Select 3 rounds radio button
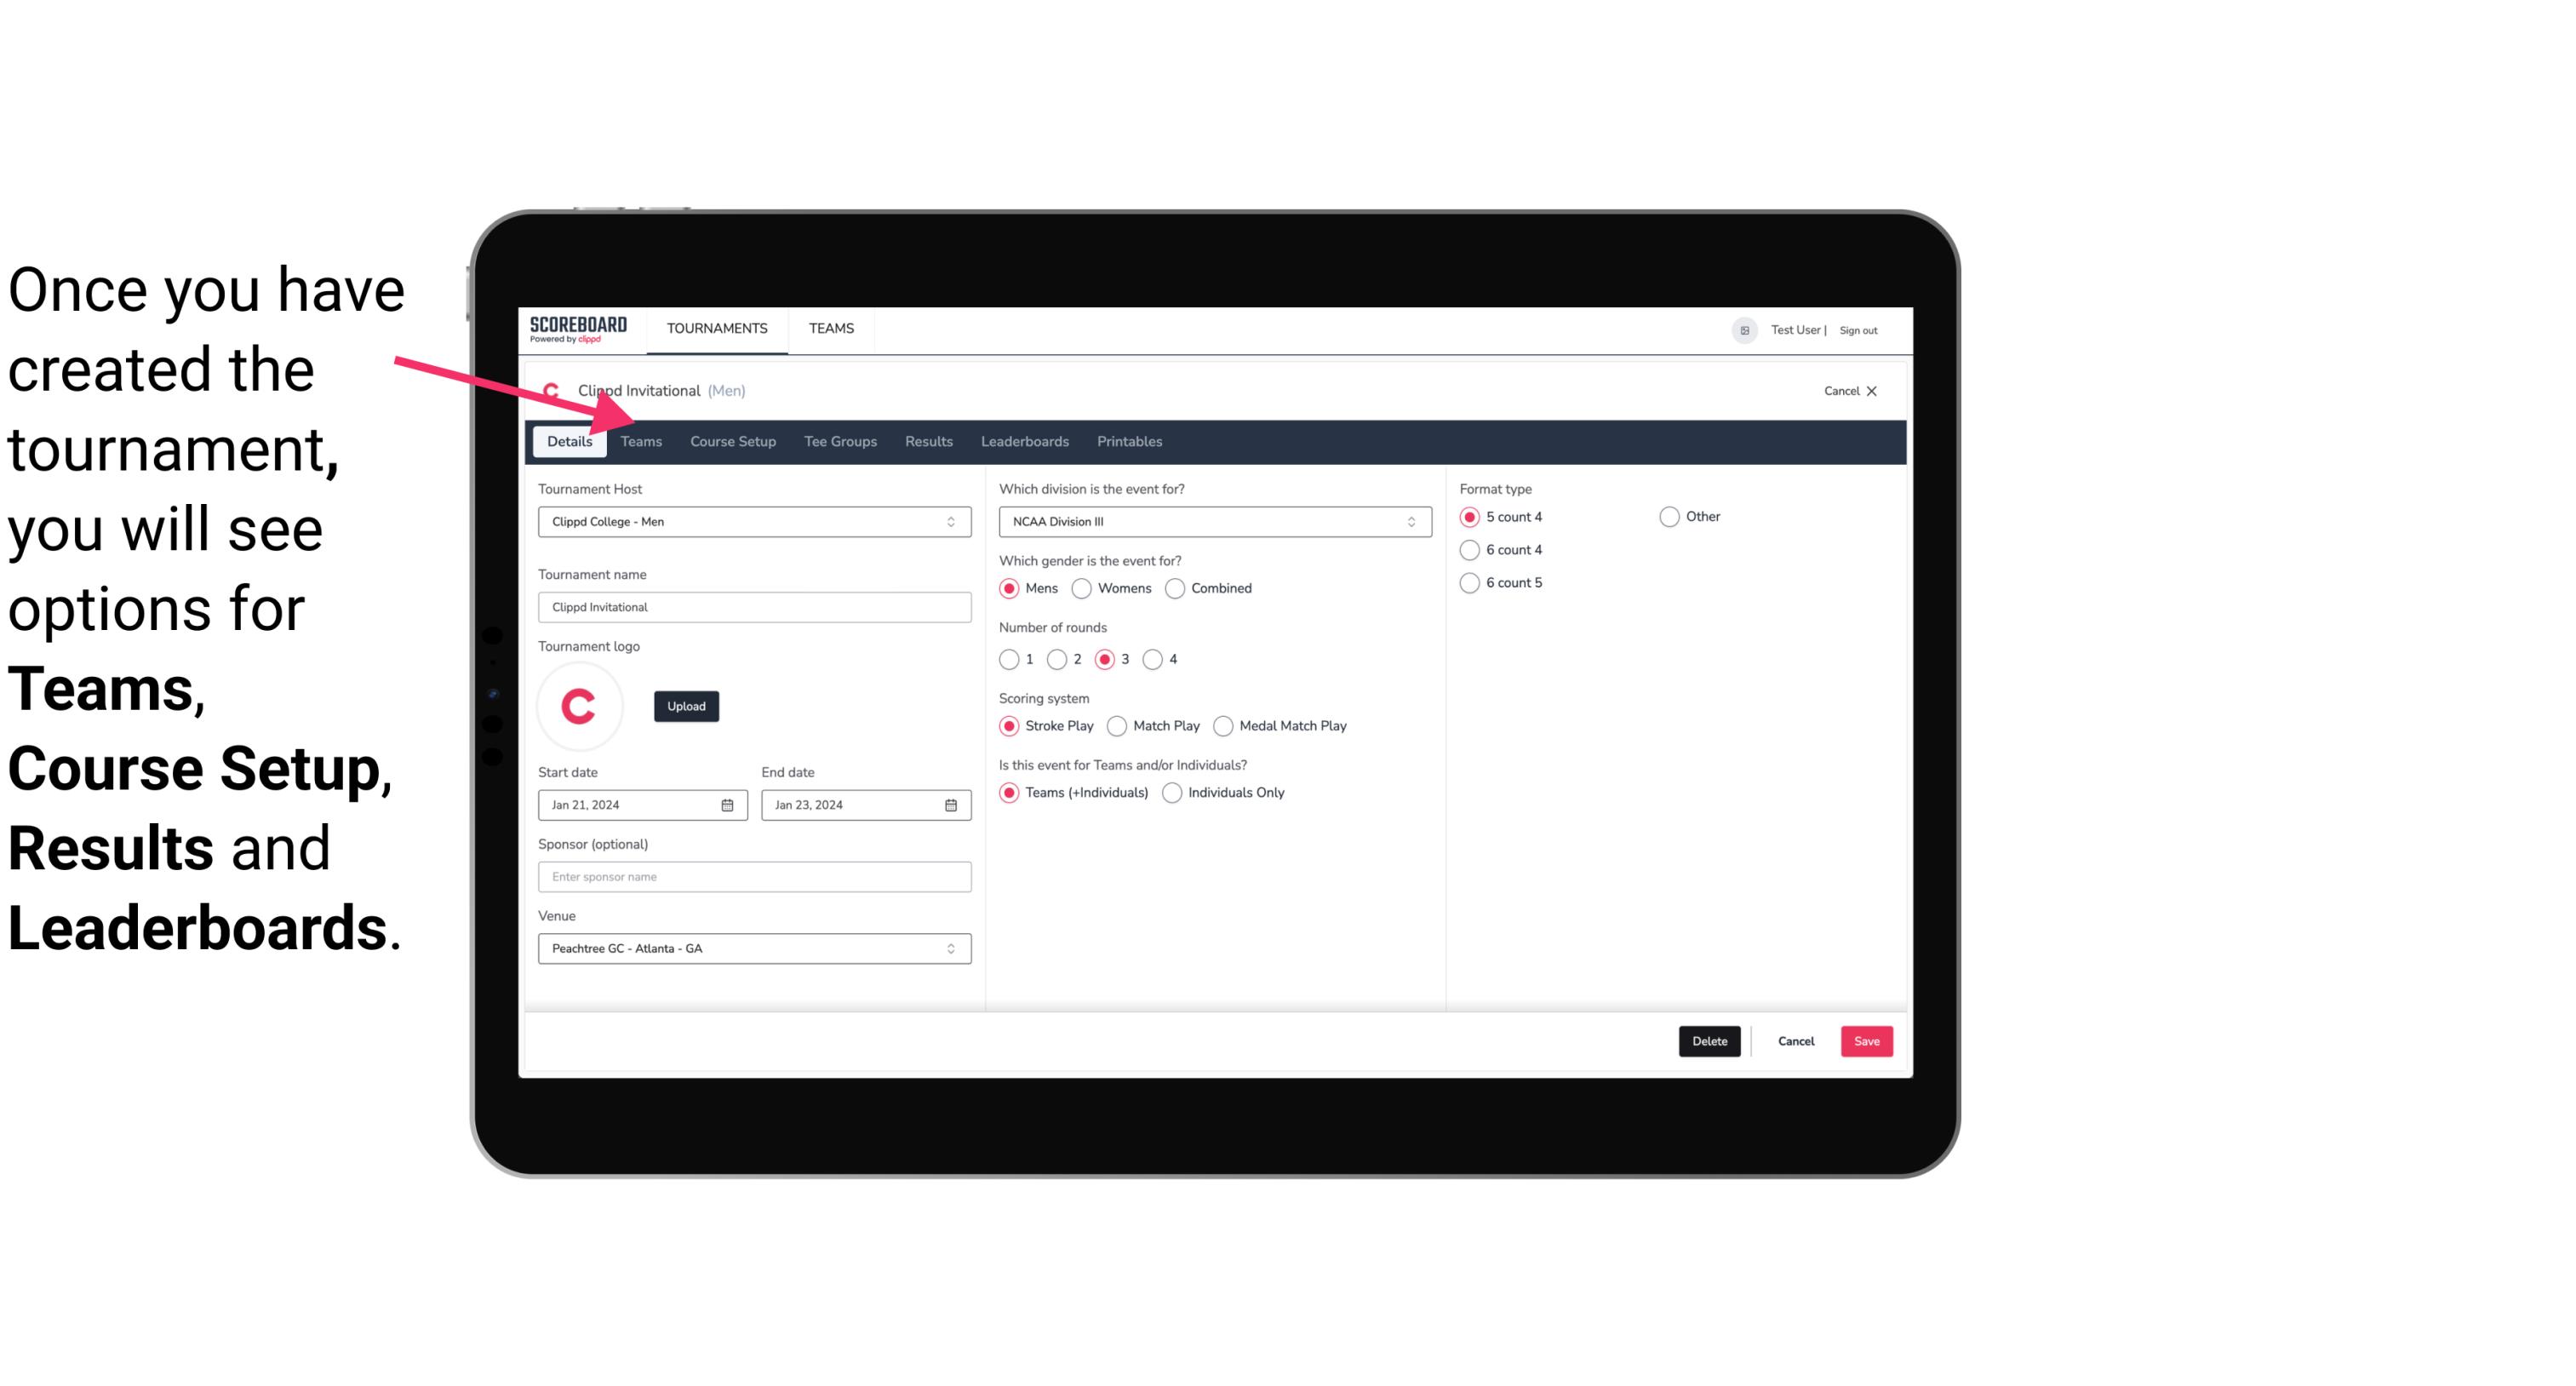The width and height of the screenshot is (2576, 1386). (1108, 659)
